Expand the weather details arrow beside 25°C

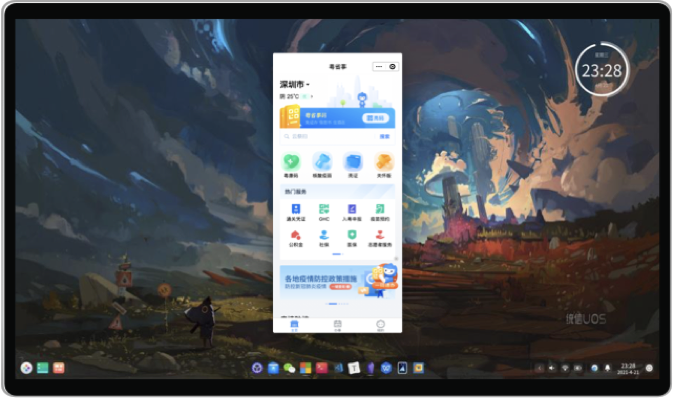coord(312,96)
